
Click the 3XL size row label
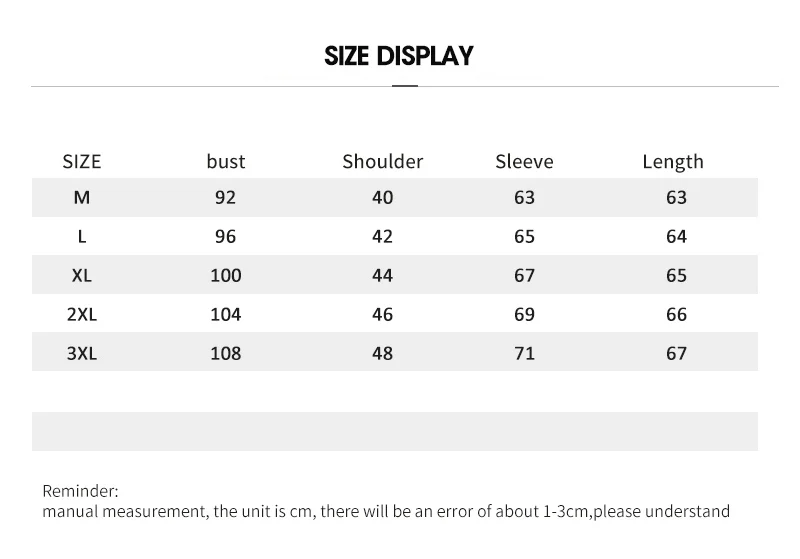click(x=82, y=353)
